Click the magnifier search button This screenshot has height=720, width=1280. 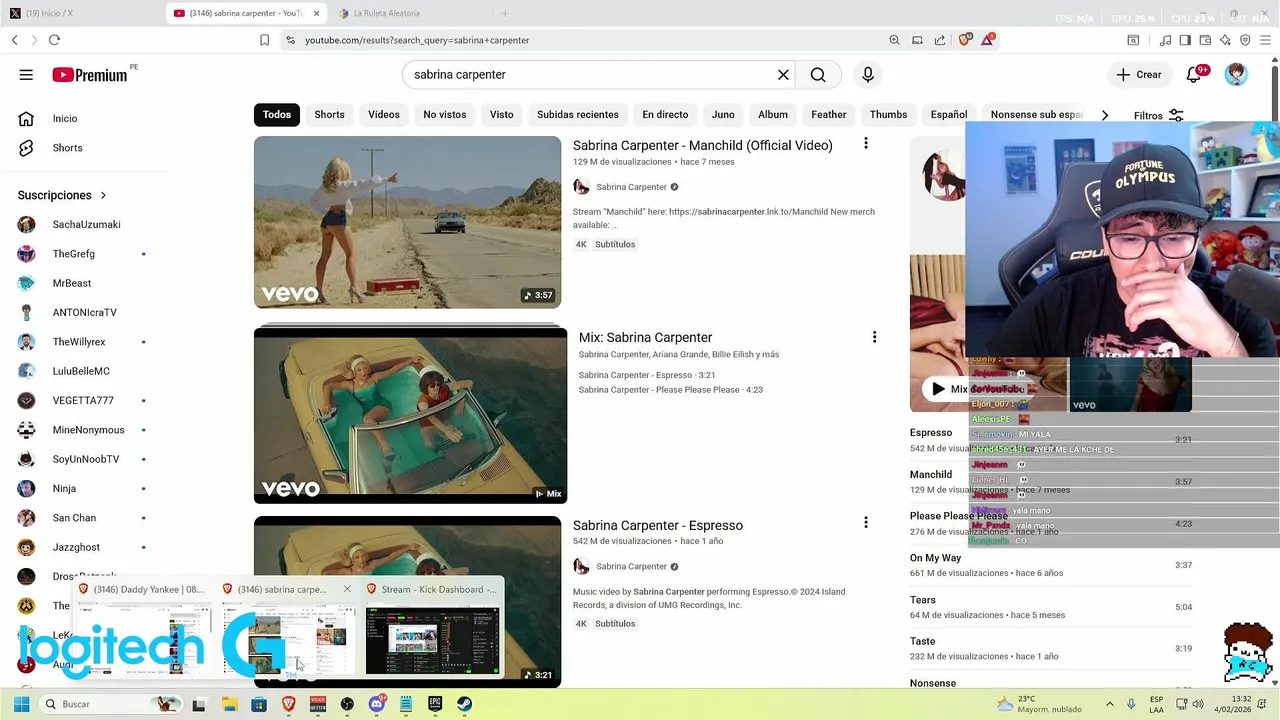[x=818, y=75]
